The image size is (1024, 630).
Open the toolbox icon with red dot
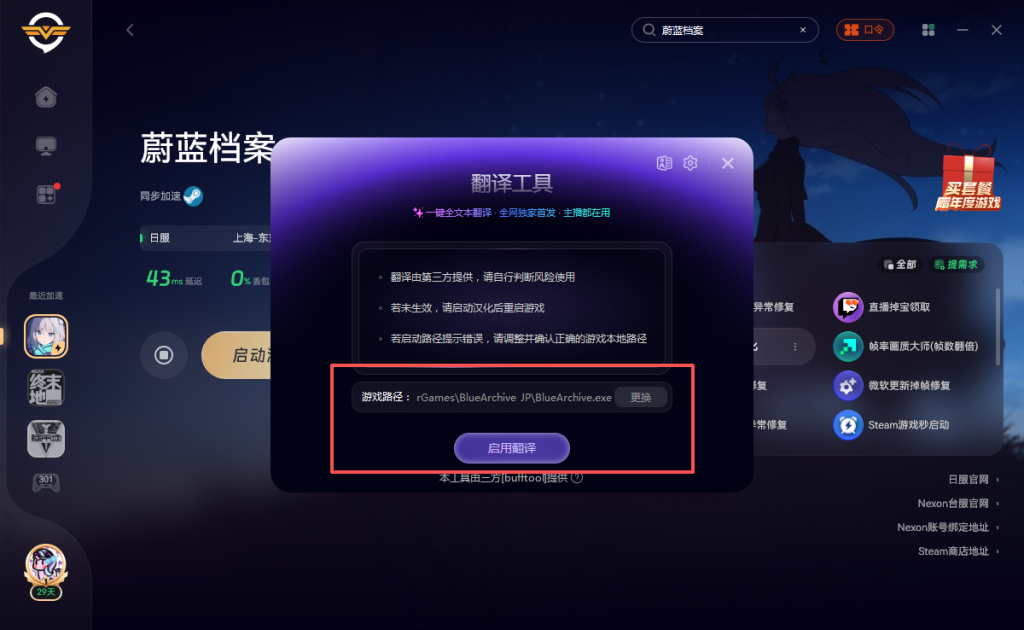tap(46, 194)
